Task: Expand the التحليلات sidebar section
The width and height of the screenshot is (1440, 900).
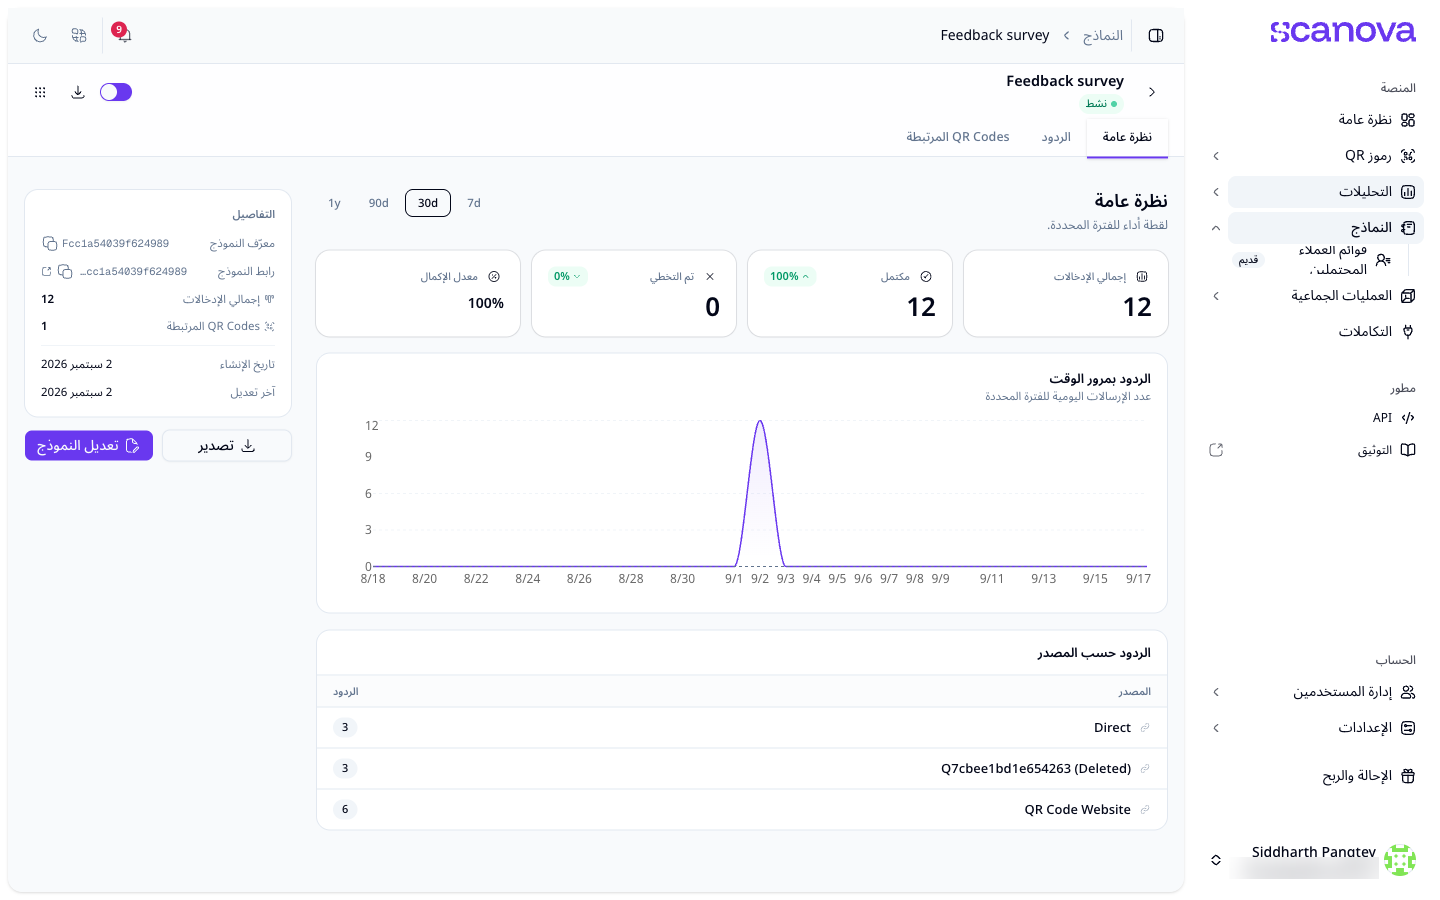Action: pos(1216,192)
